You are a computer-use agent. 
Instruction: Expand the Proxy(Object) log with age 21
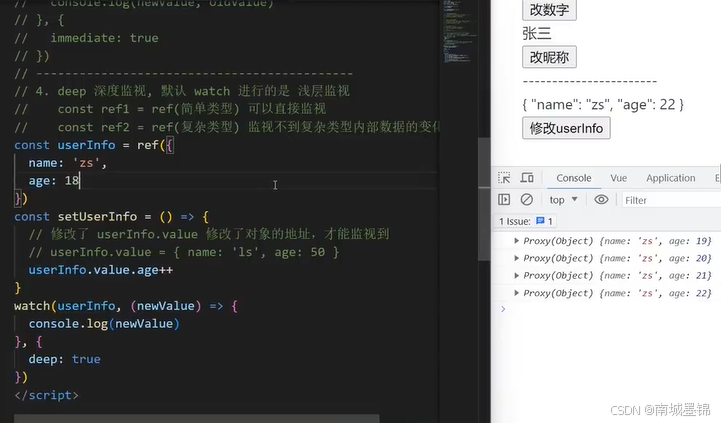pos(516,276)
